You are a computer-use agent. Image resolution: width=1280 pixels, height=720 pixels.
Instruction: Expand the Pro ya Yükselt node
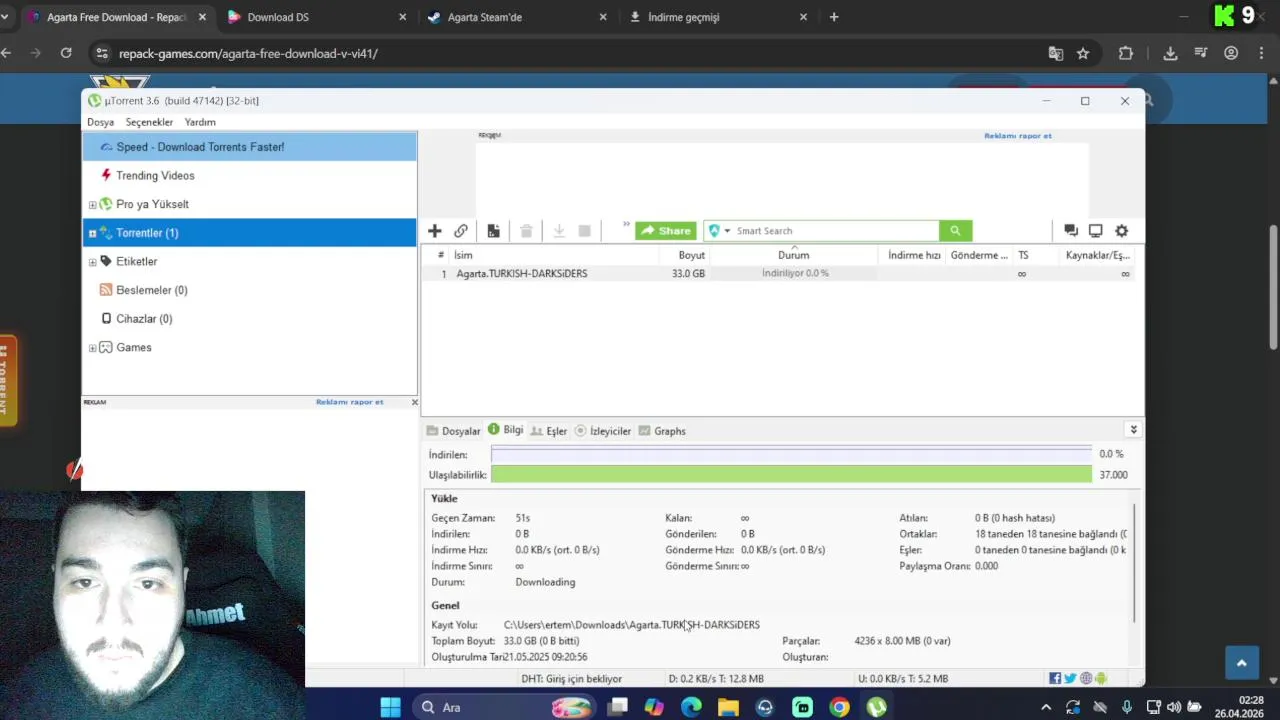(x=92, y=204)
